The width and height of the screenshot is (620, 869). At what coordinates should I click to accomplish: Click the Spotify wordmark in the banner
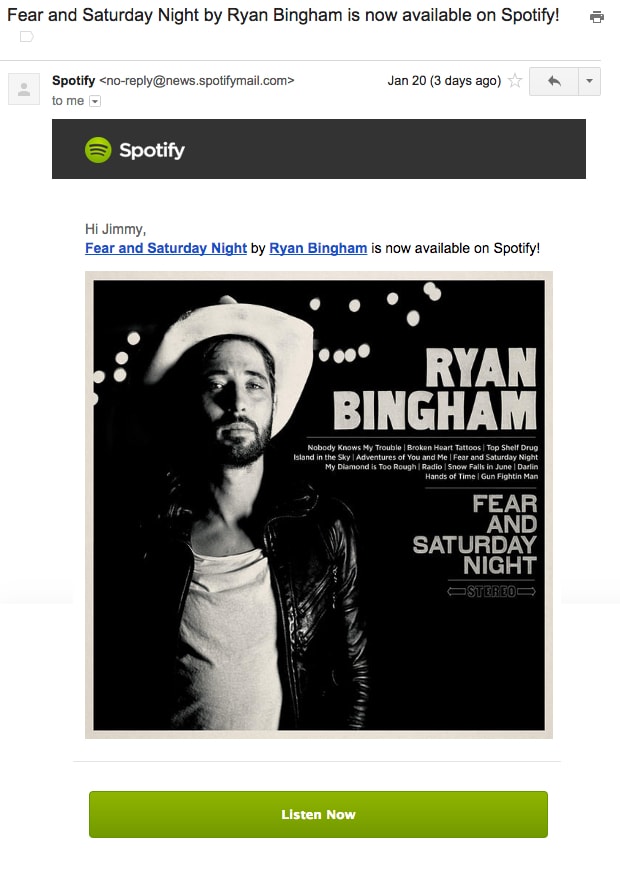pyautogui.click(x=152, y=150)
